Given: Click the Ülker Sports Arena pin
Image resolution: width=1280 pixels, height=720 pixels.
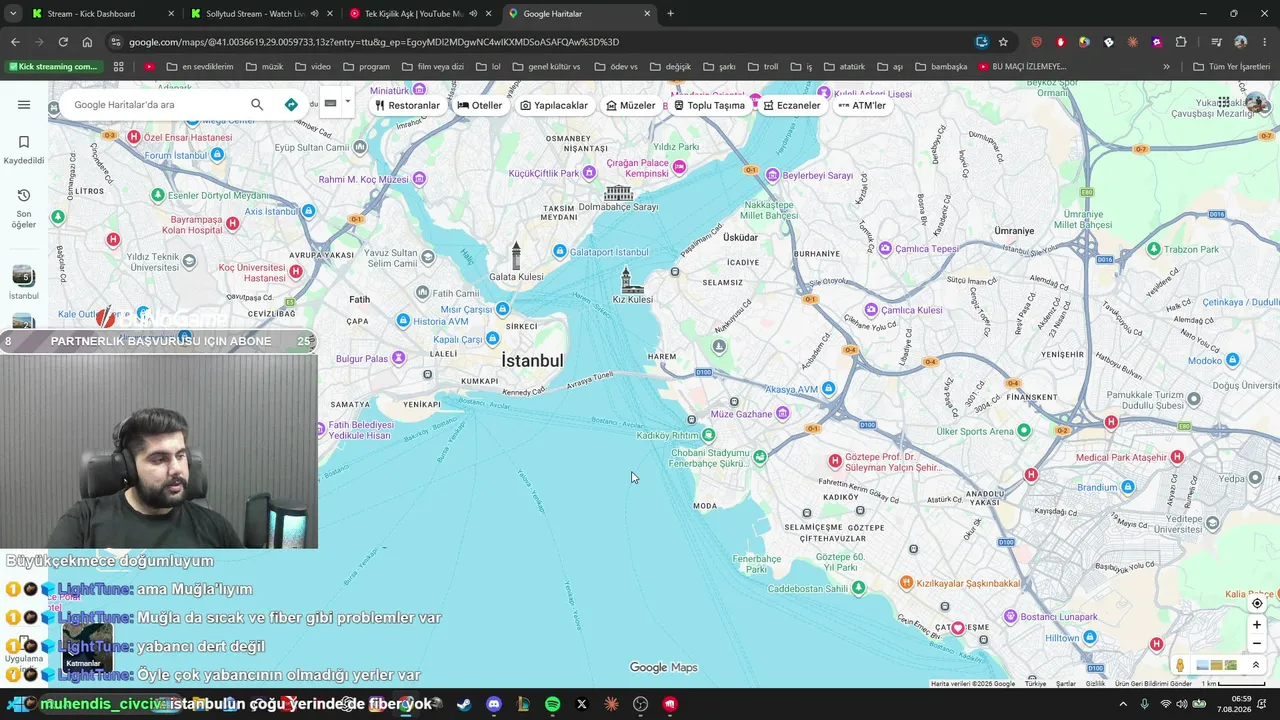Looking at the screenshot, I should (1023, 431).
